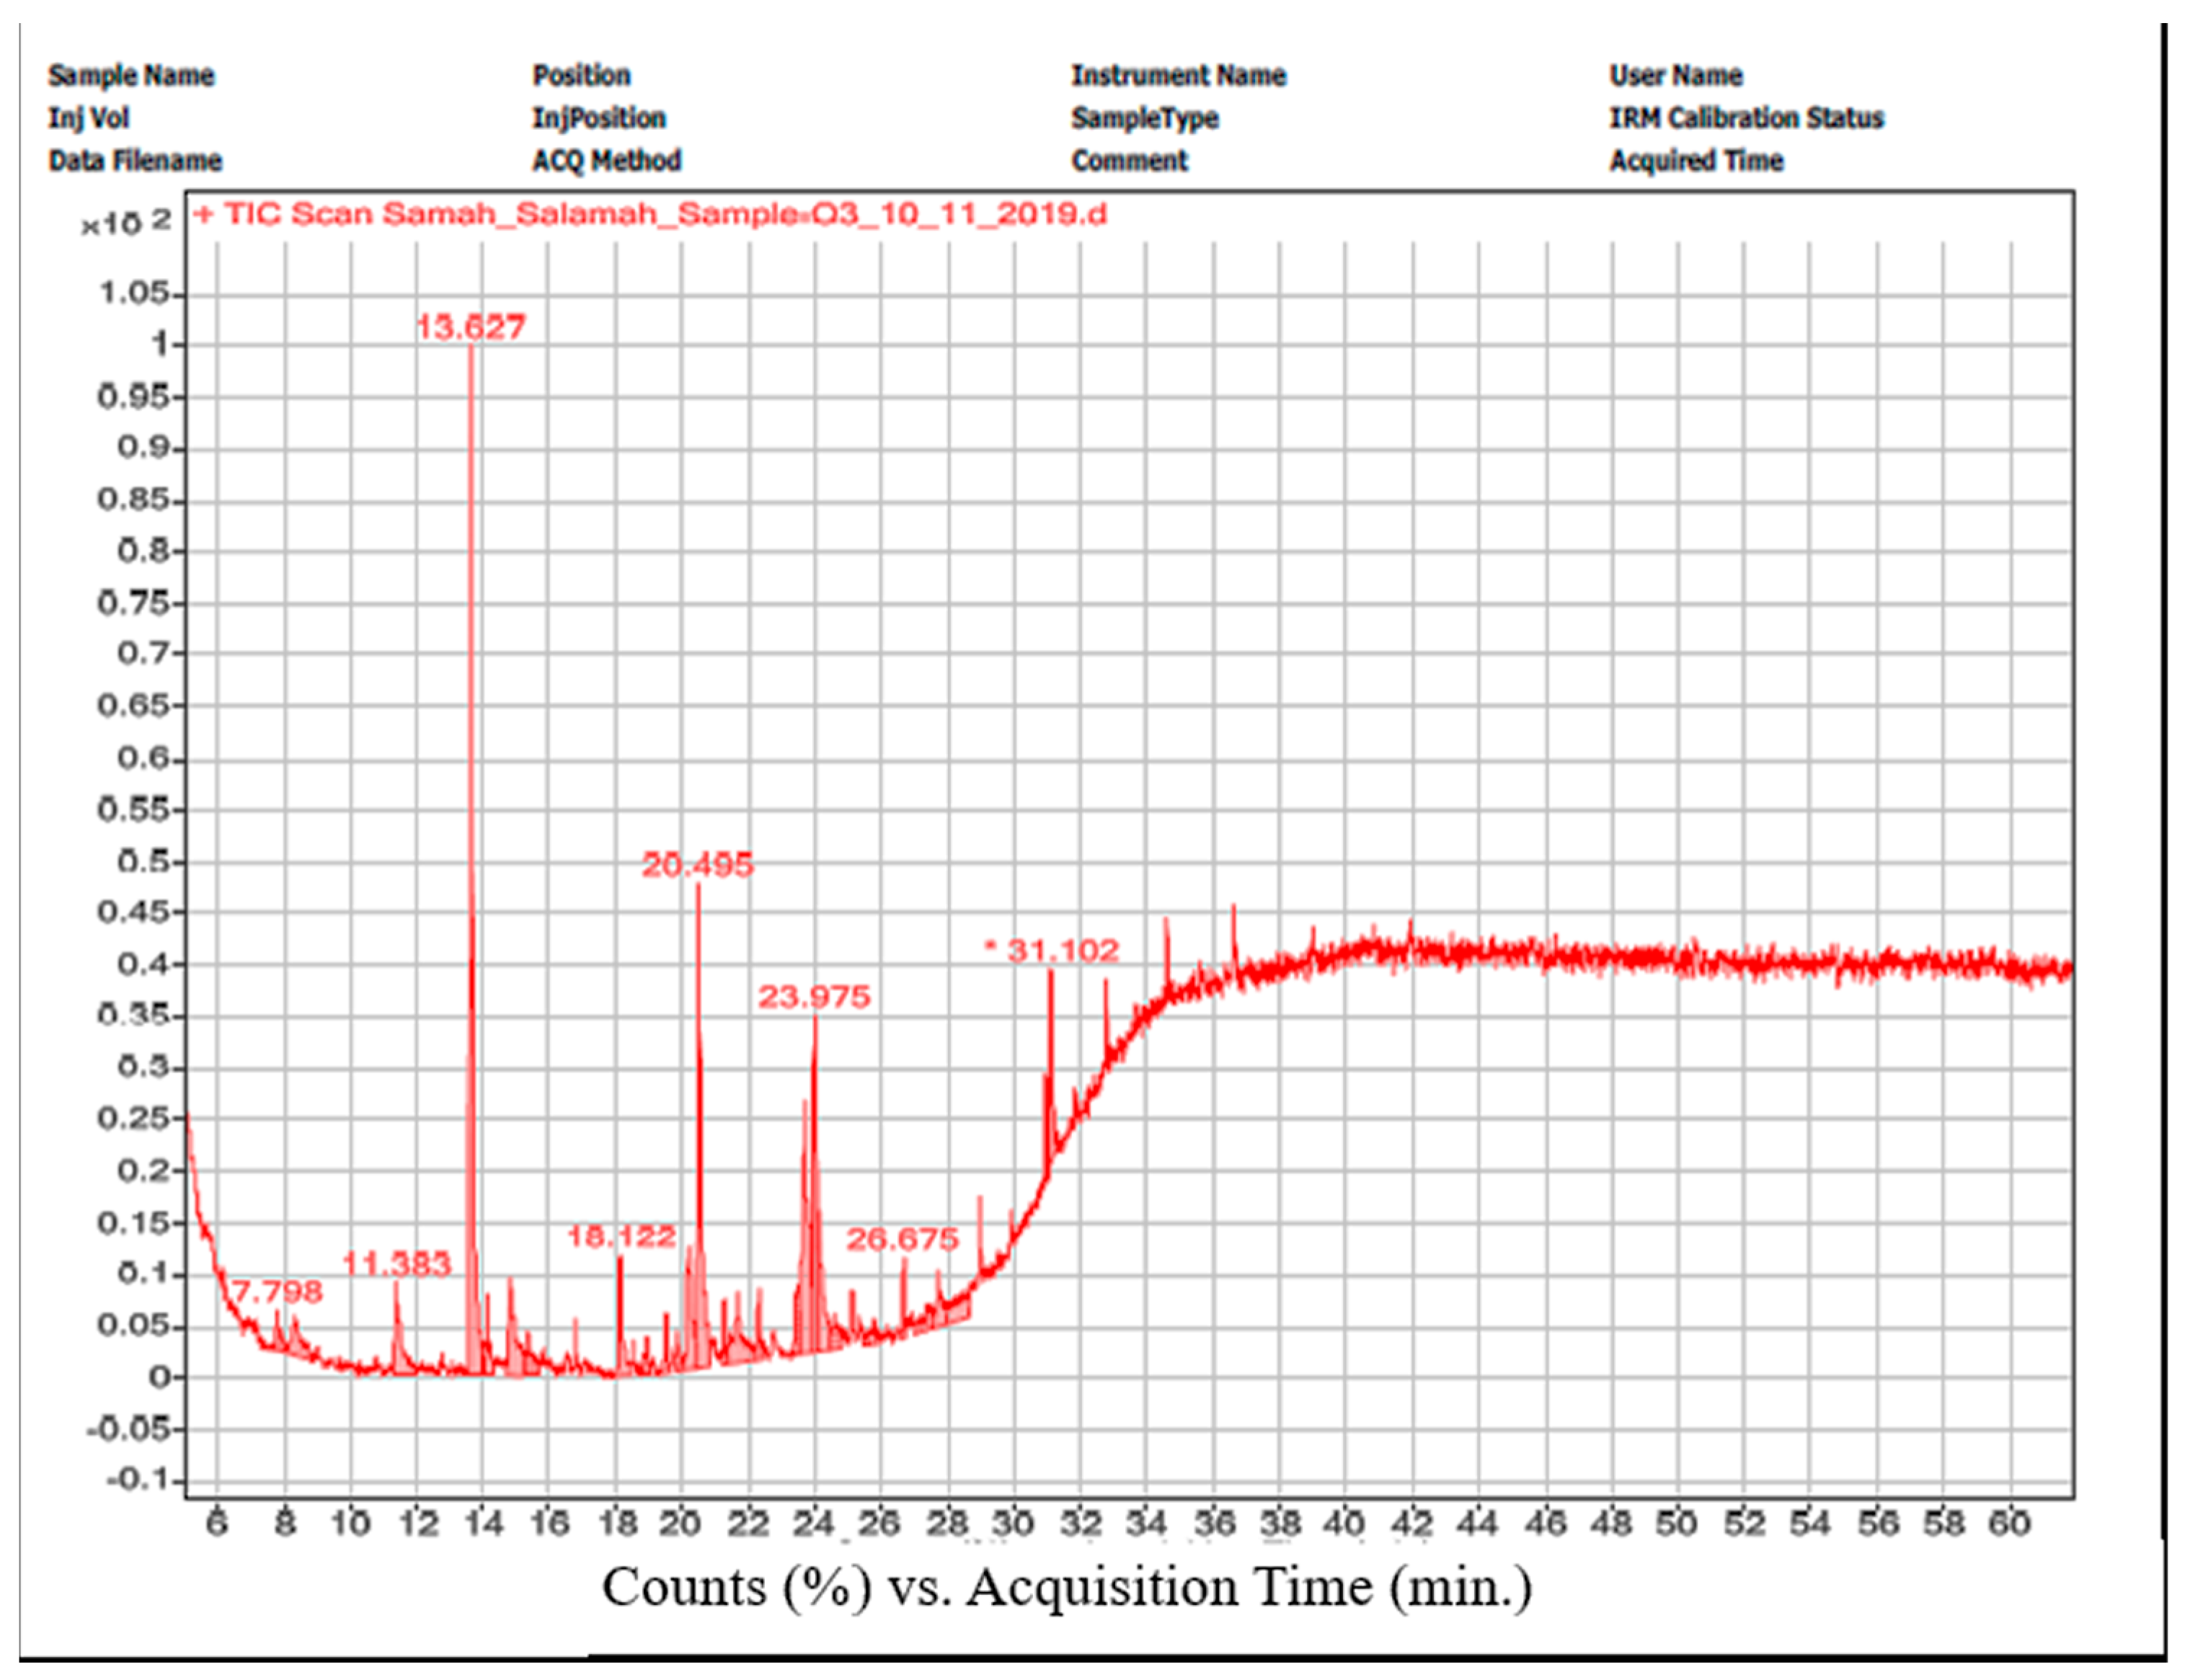Click the 26.675 peak label

[x=902, y=1240]
